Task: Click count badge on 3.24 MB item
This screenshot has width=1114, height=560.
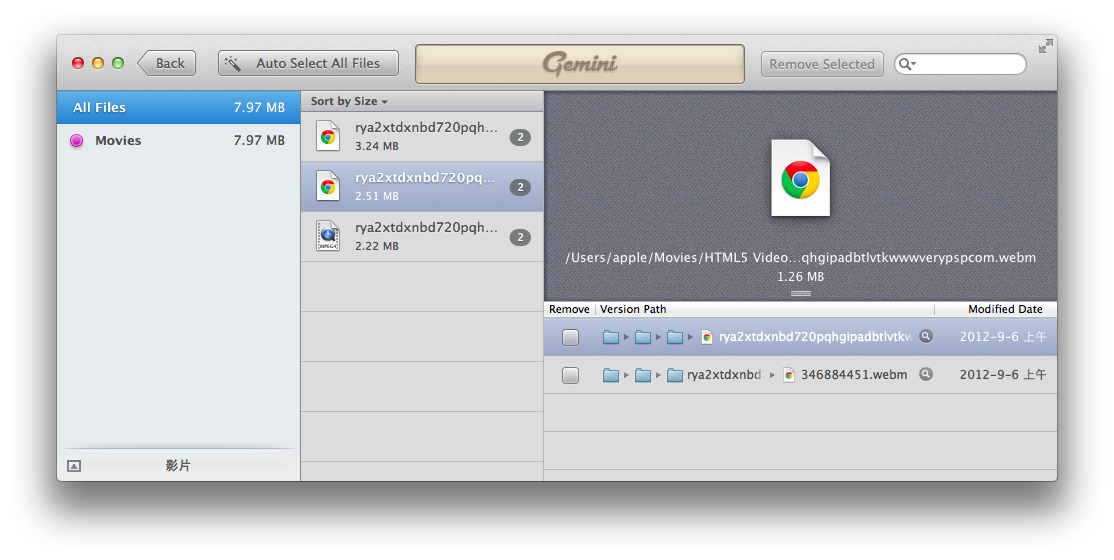Action: (520, 137)
